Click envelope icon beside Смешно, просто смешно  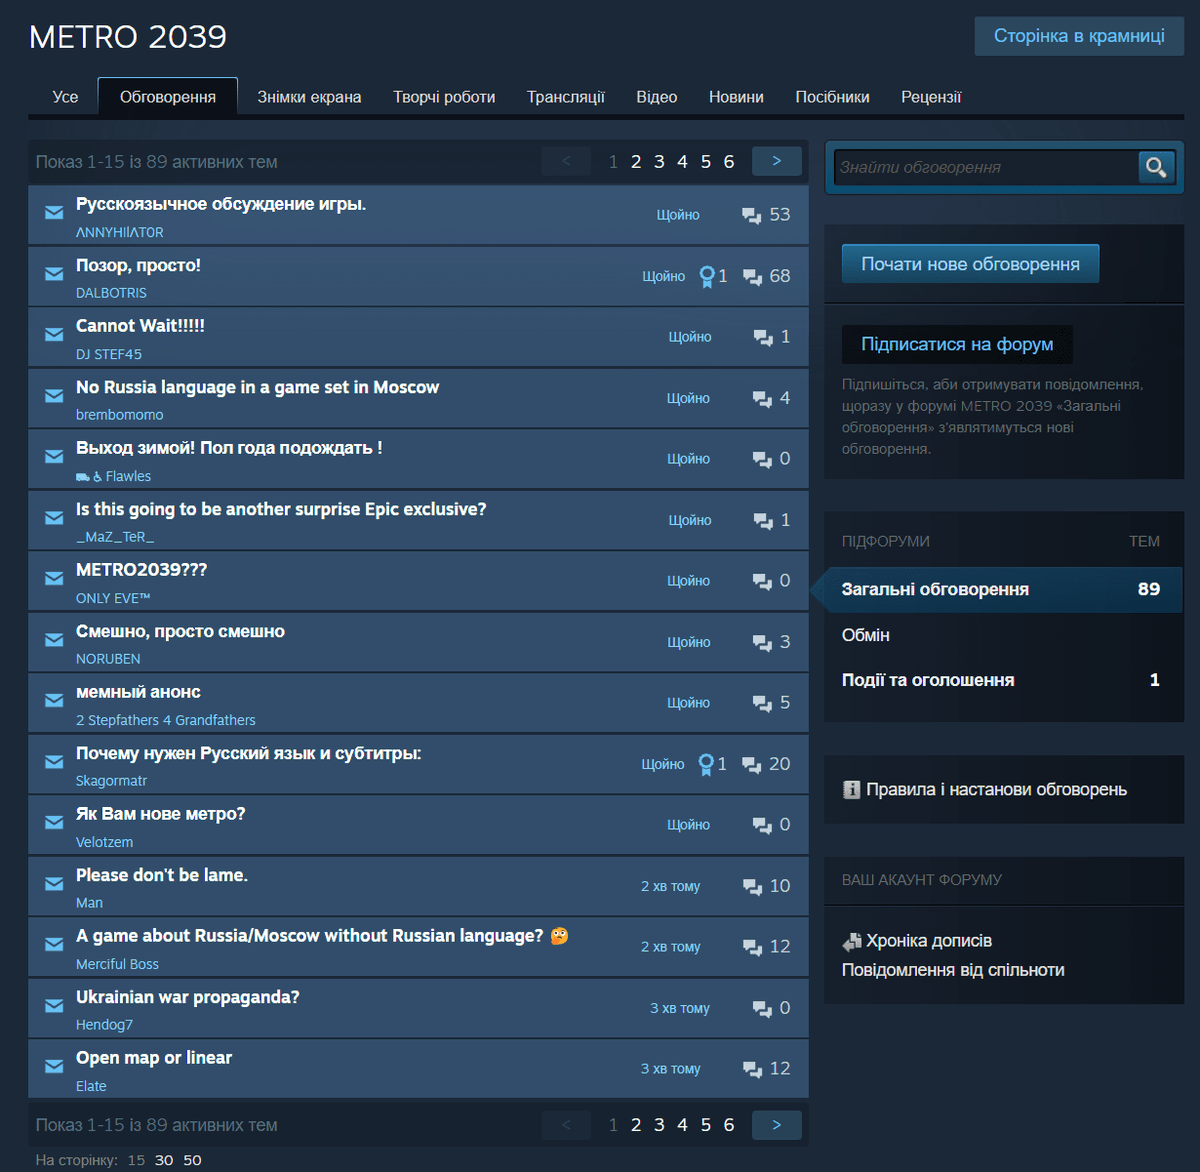(x=54, y=640)
